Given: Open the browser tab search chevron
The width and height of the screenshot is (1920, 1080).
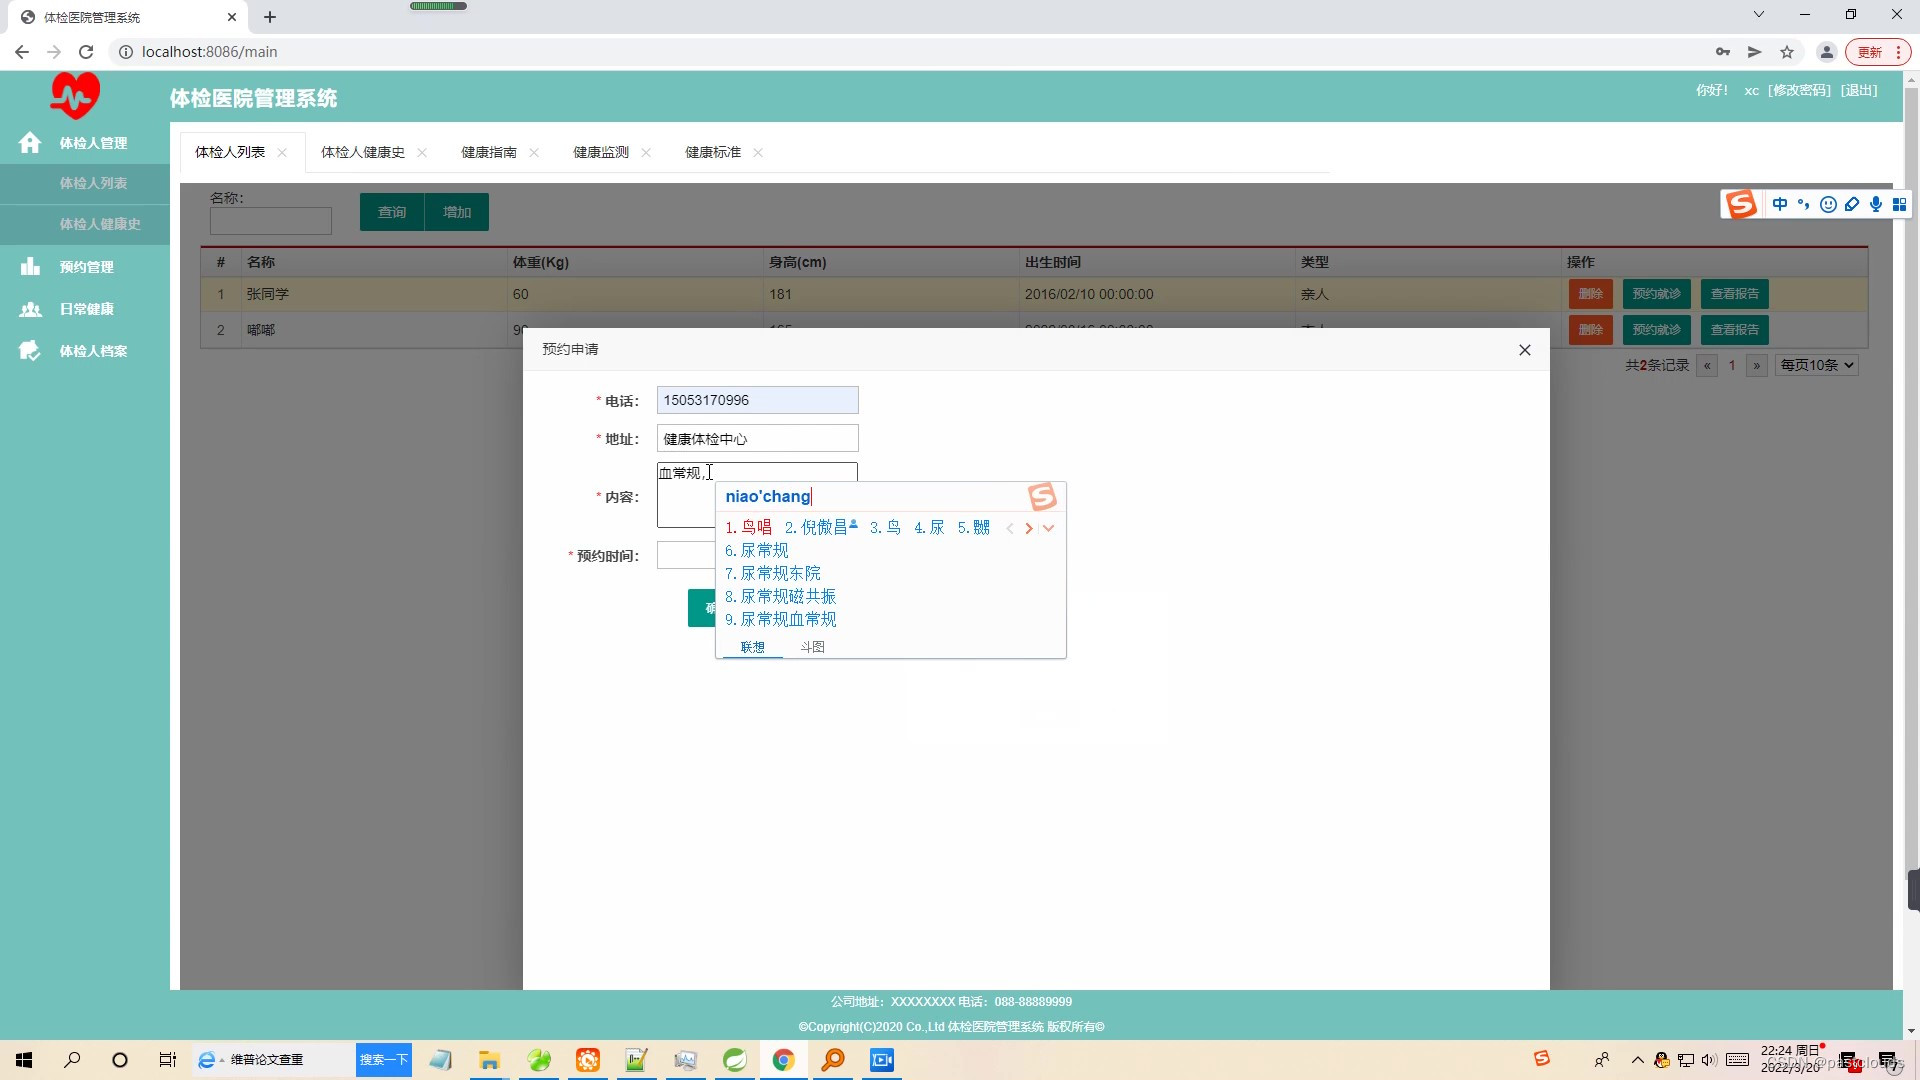Looking at the screenshot, I should 1758,14.
